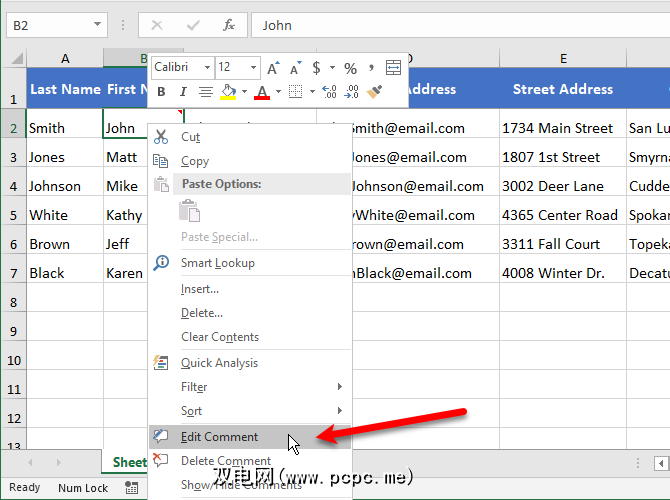Viewport: 670px width, 500px height.
Task: Apply the yellow fill color bucket
Action: (228, 91)
